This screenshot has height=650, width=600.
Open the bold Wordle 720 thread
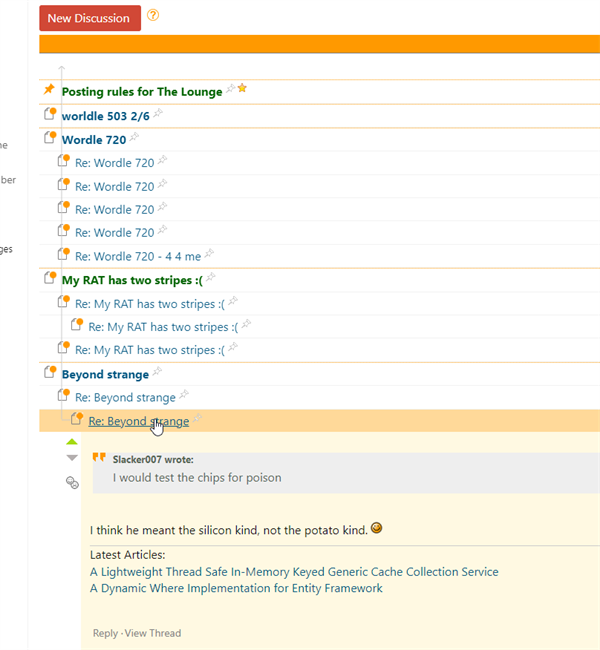click(94, 140)
